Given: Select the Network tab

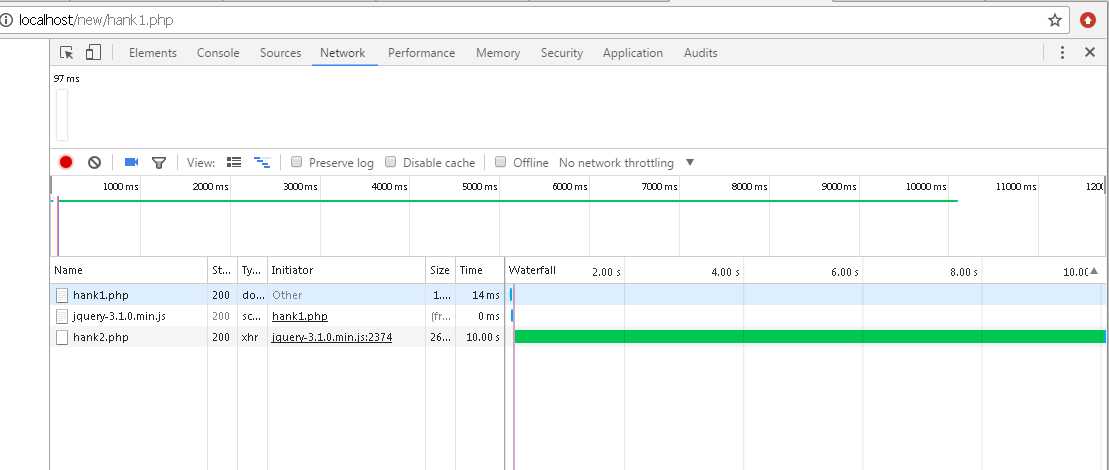Looking at the screenshot, I should (x=342, y=53).
